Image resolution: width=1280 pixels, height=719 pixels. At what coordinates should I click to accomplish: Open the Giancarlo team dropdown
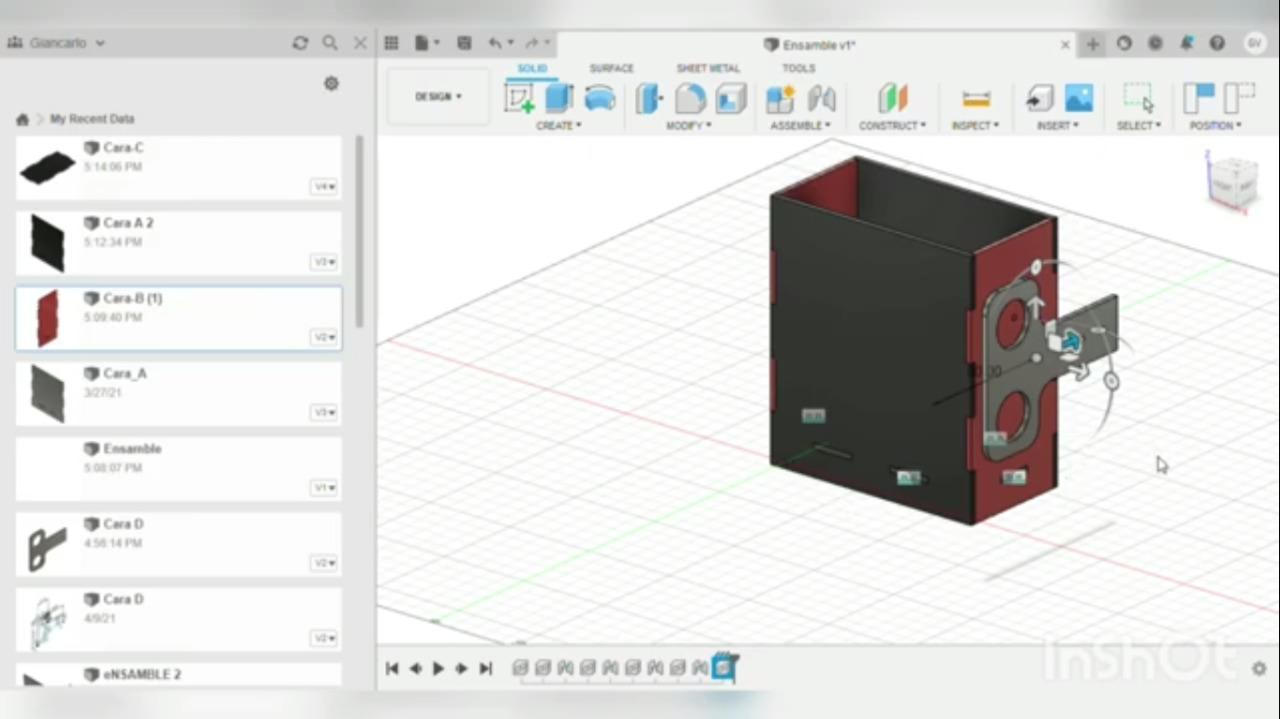(x=56, y=43)
